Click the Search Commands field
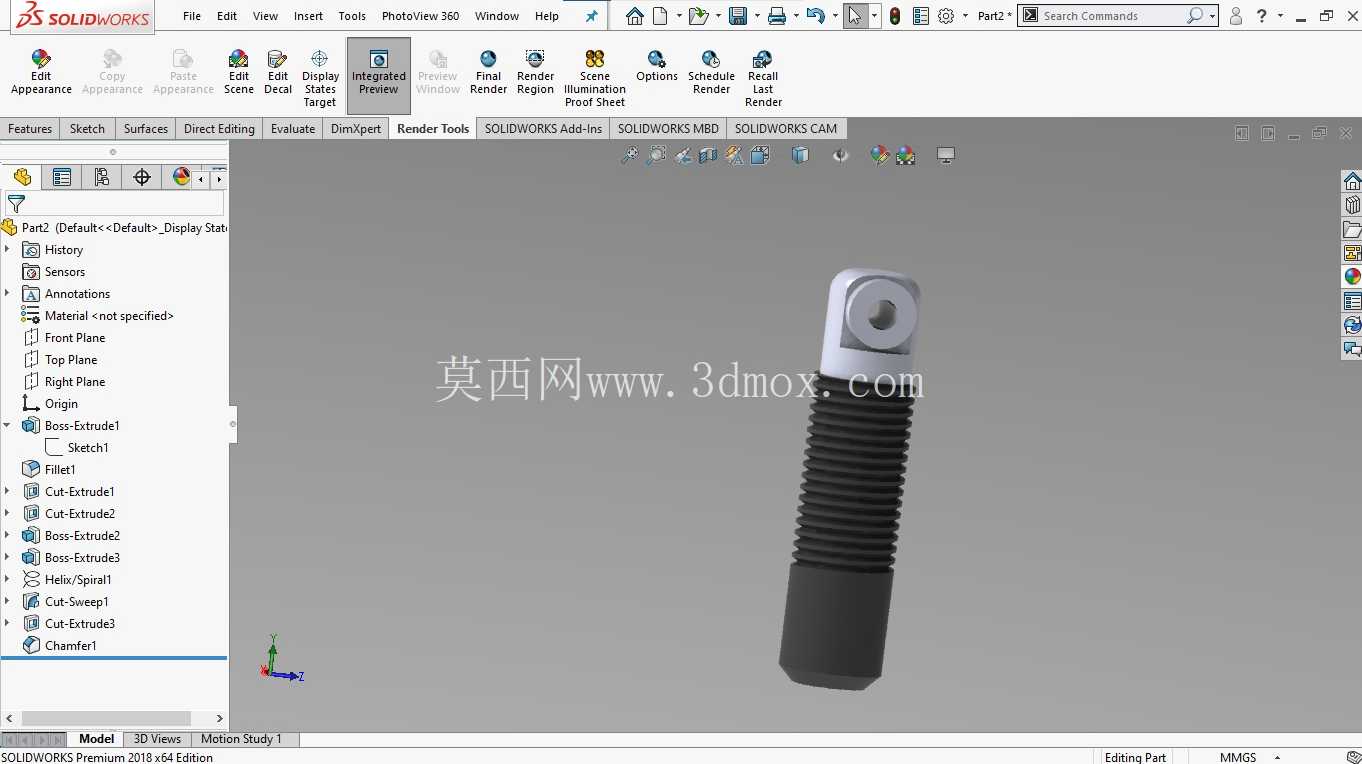The height and width of the screenshot is (764, 1362). [x=1118, y=16]
